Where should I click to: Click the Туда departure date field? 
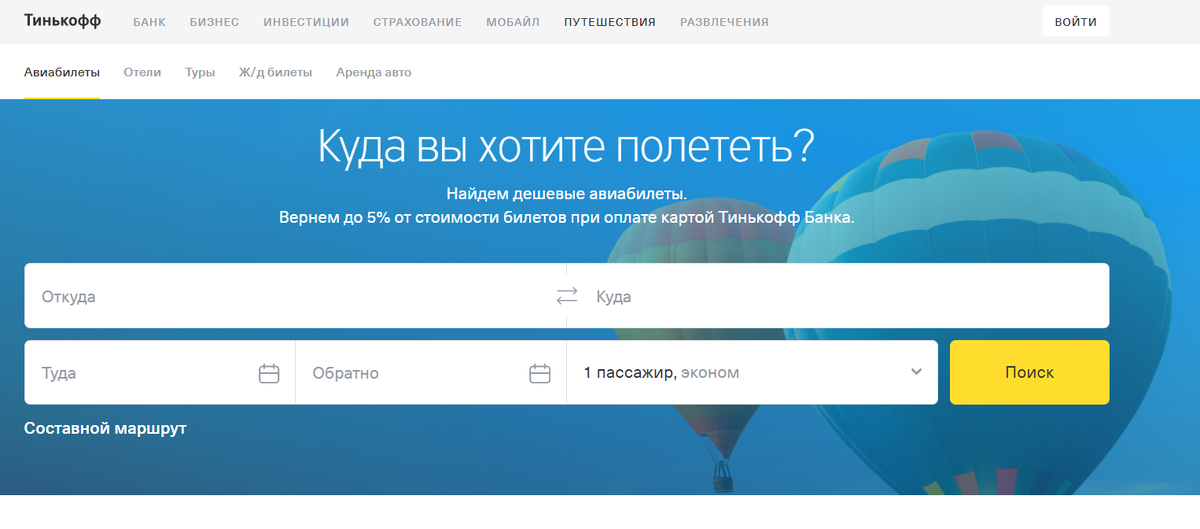[x=160, y=372]
